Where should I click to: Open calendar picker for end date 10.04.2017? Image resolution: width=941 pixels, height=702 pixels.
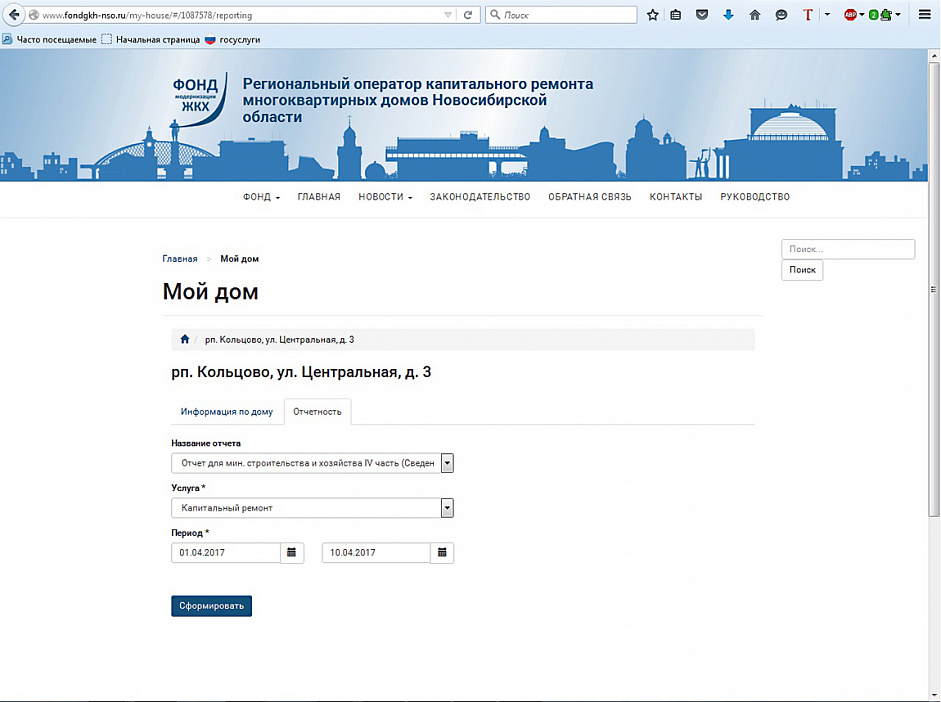click(x=442, y=553)
